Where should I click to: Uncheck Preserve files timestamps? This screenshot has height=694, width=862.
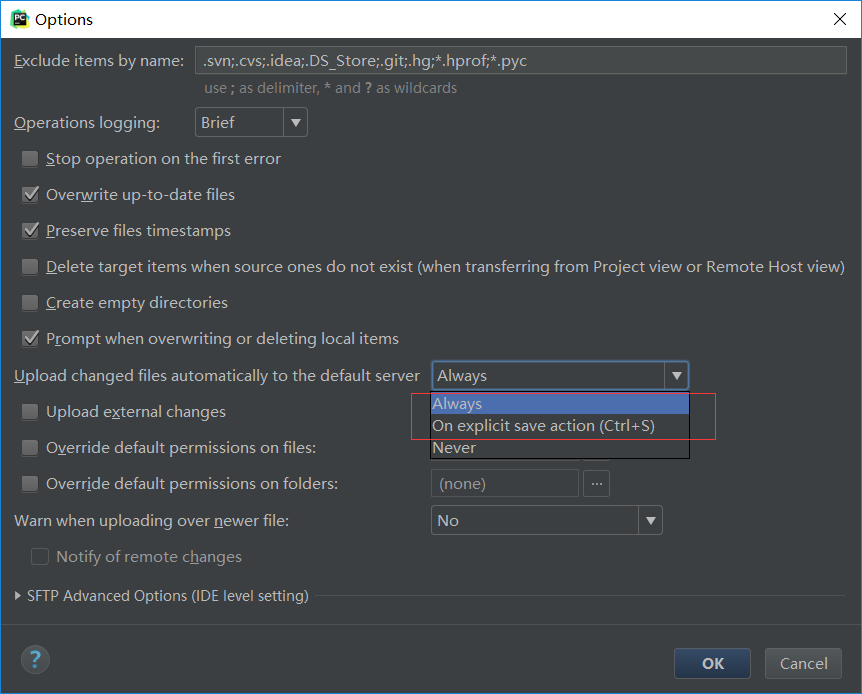click(30, 231)
